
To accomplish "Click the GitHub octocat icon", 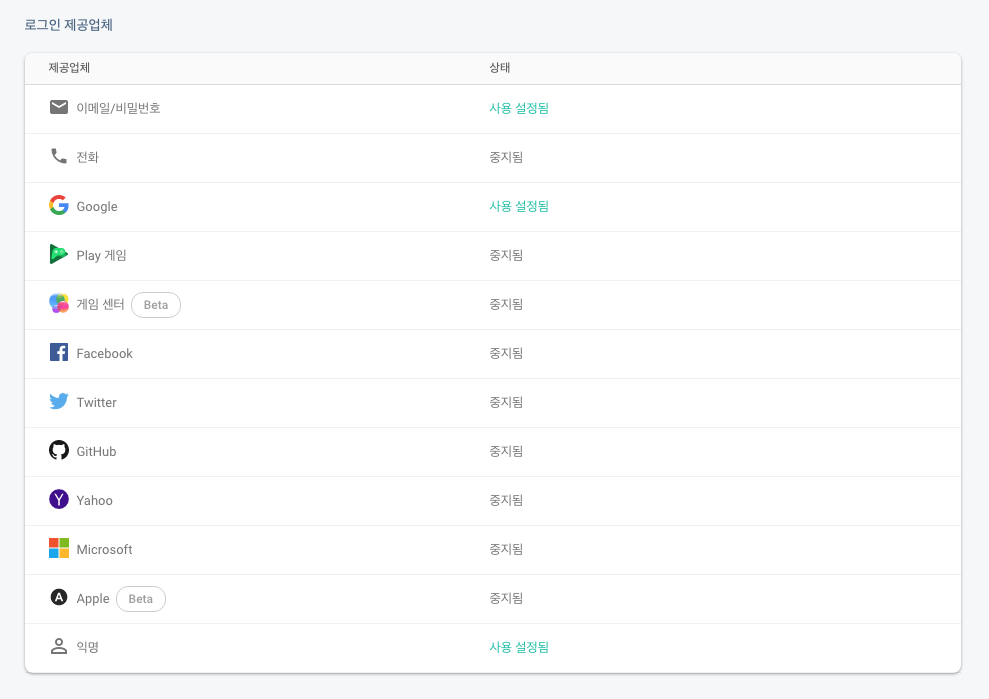I will pos(59,450).
